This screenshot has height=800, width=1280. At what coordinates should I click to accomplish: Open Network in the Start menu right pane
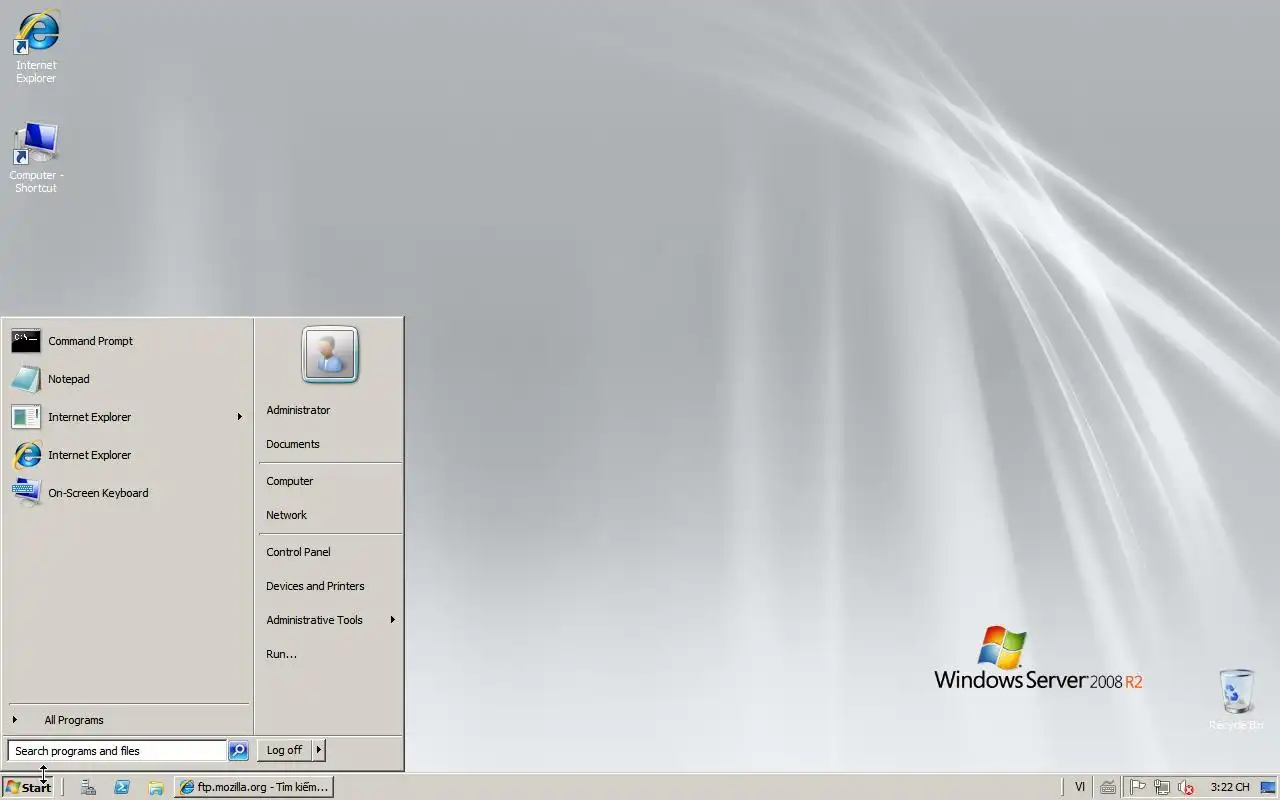(330, 515)
